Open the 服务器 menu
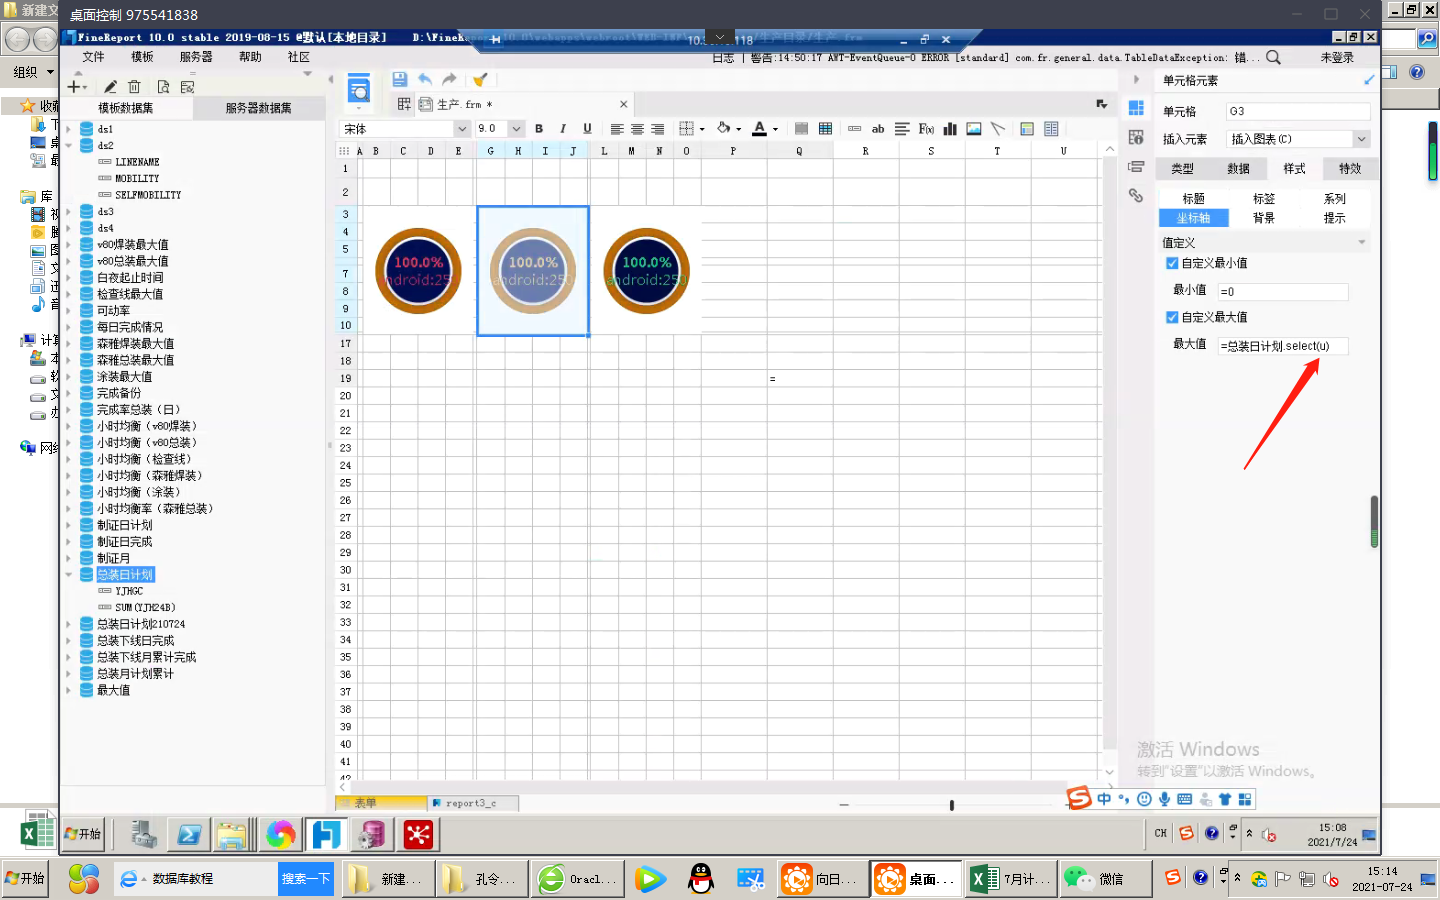Viewport: 1440px width, 900px height. 196,57
